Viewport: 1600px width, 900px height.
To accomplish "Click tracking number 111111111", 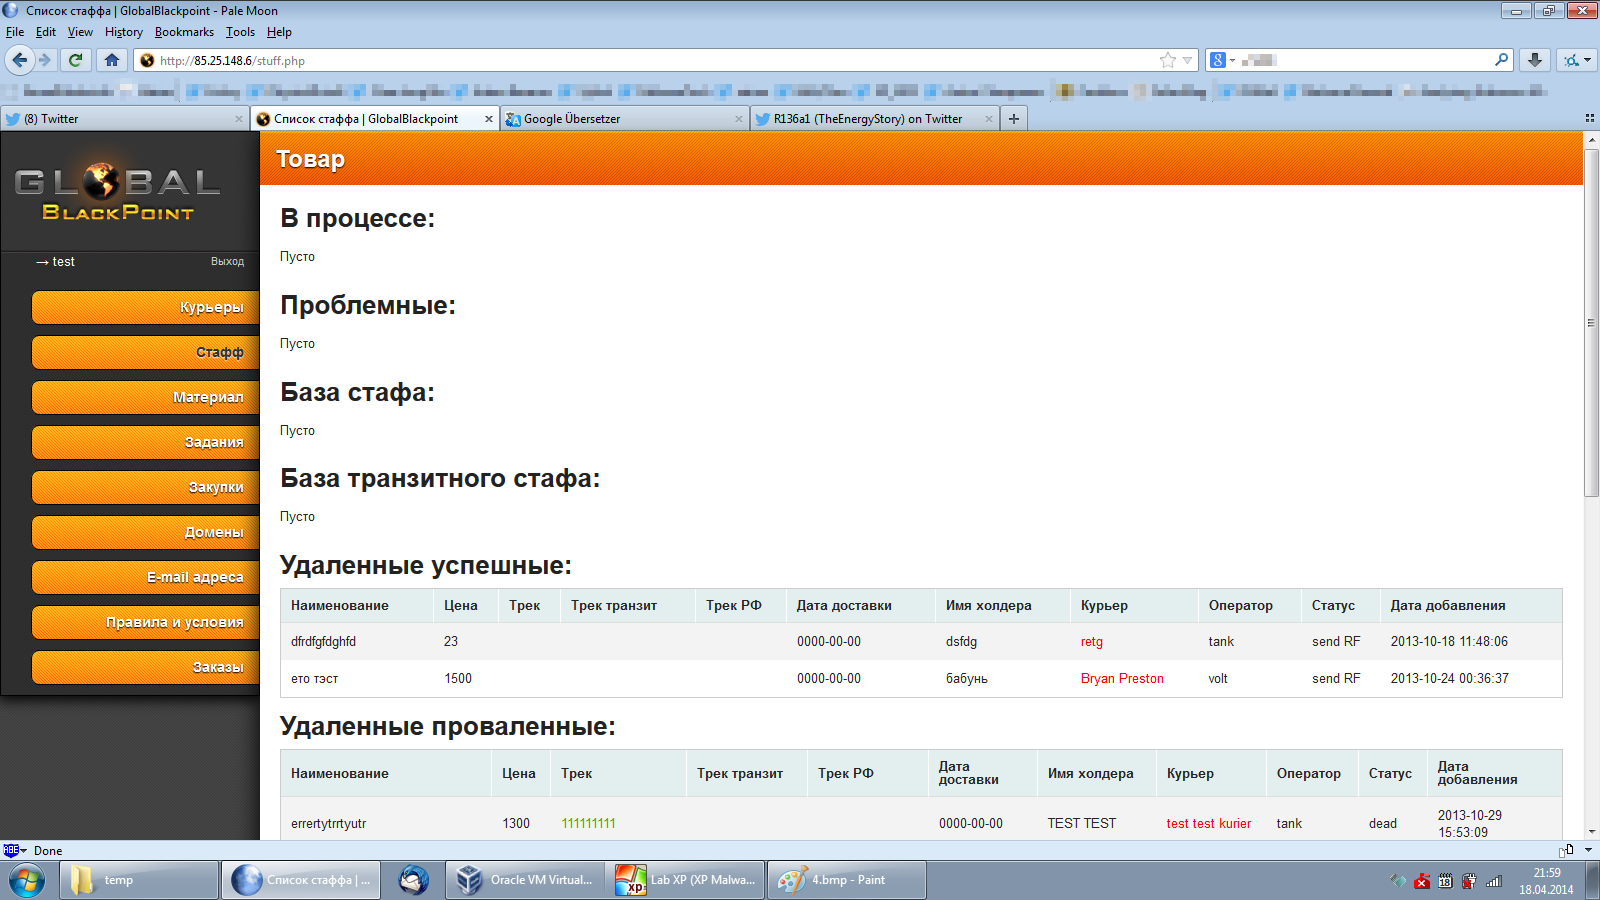I will (x=588, y=824).
